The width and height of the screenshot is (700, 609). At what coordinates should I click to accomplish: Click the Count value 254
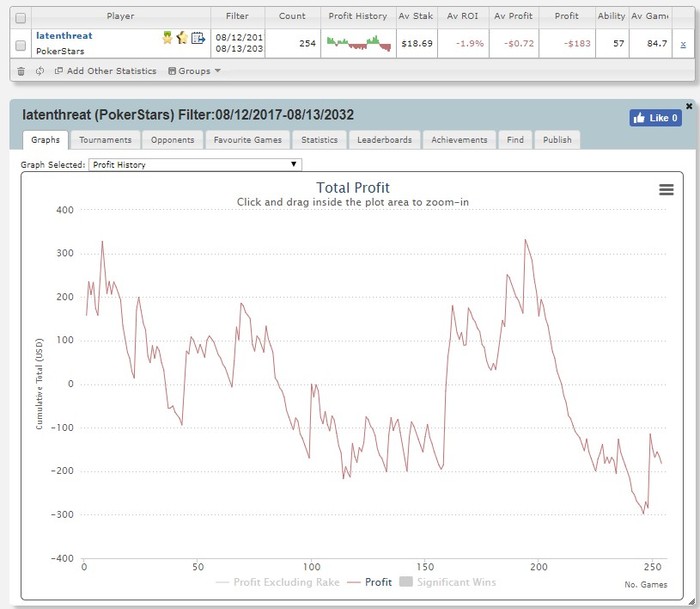[308, 44]
